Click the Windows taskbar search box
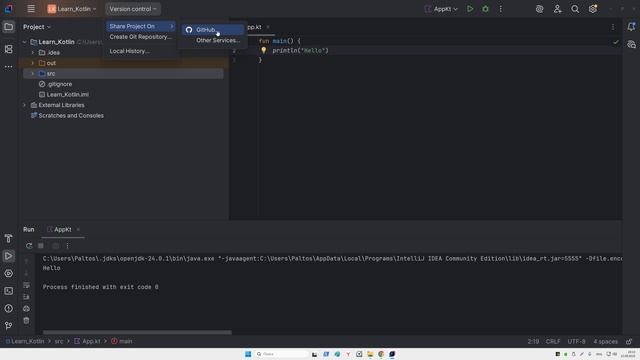Viewport: 640px width, 360px height. click(x=282, y=354)
